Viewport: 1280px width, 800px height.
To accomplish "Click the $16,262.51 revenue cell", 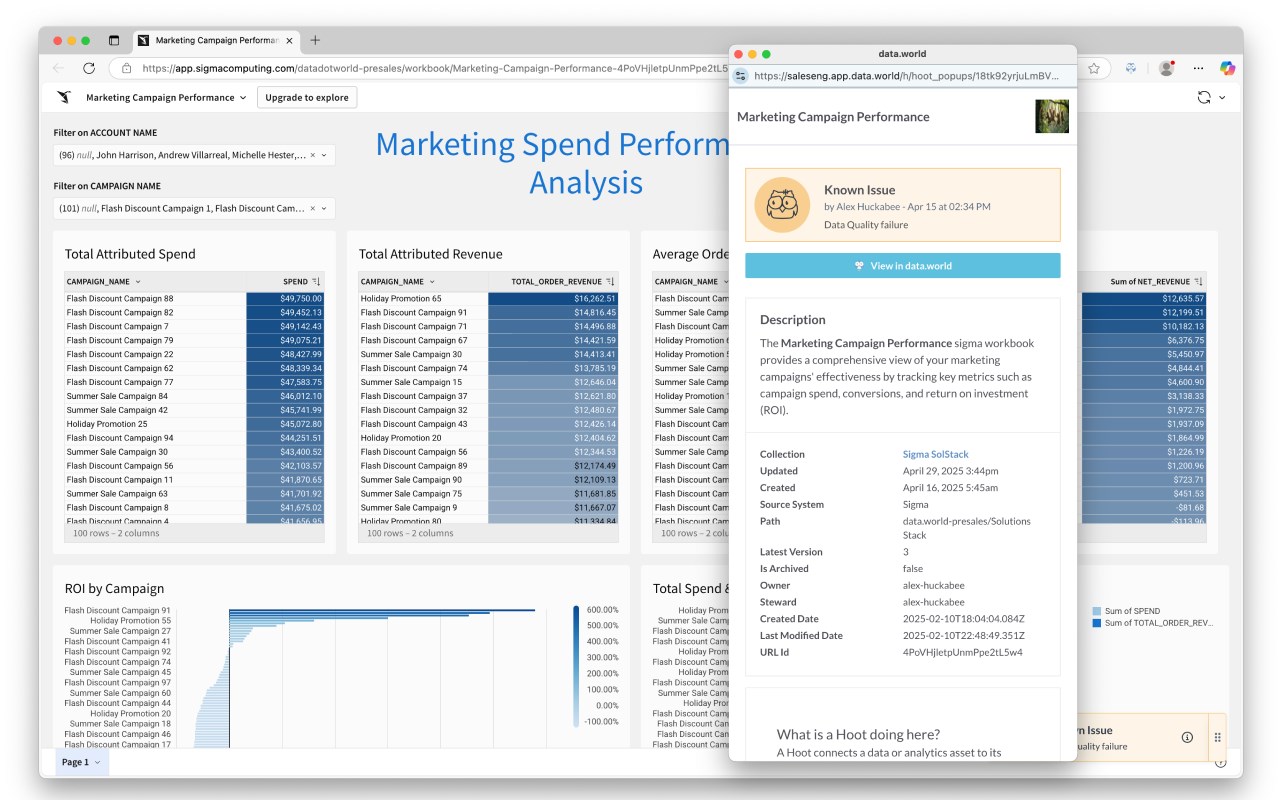I will (x=553, y=299).
